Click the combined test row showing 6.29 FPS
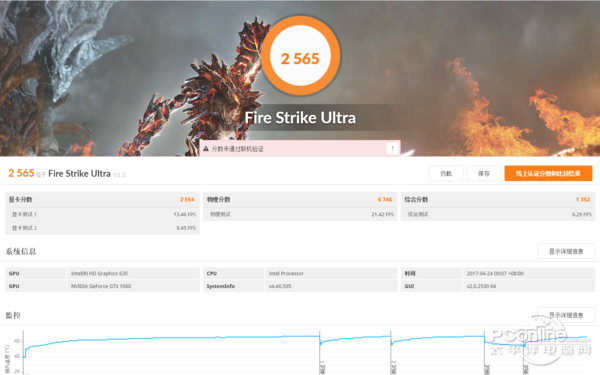 click(498, 214)
